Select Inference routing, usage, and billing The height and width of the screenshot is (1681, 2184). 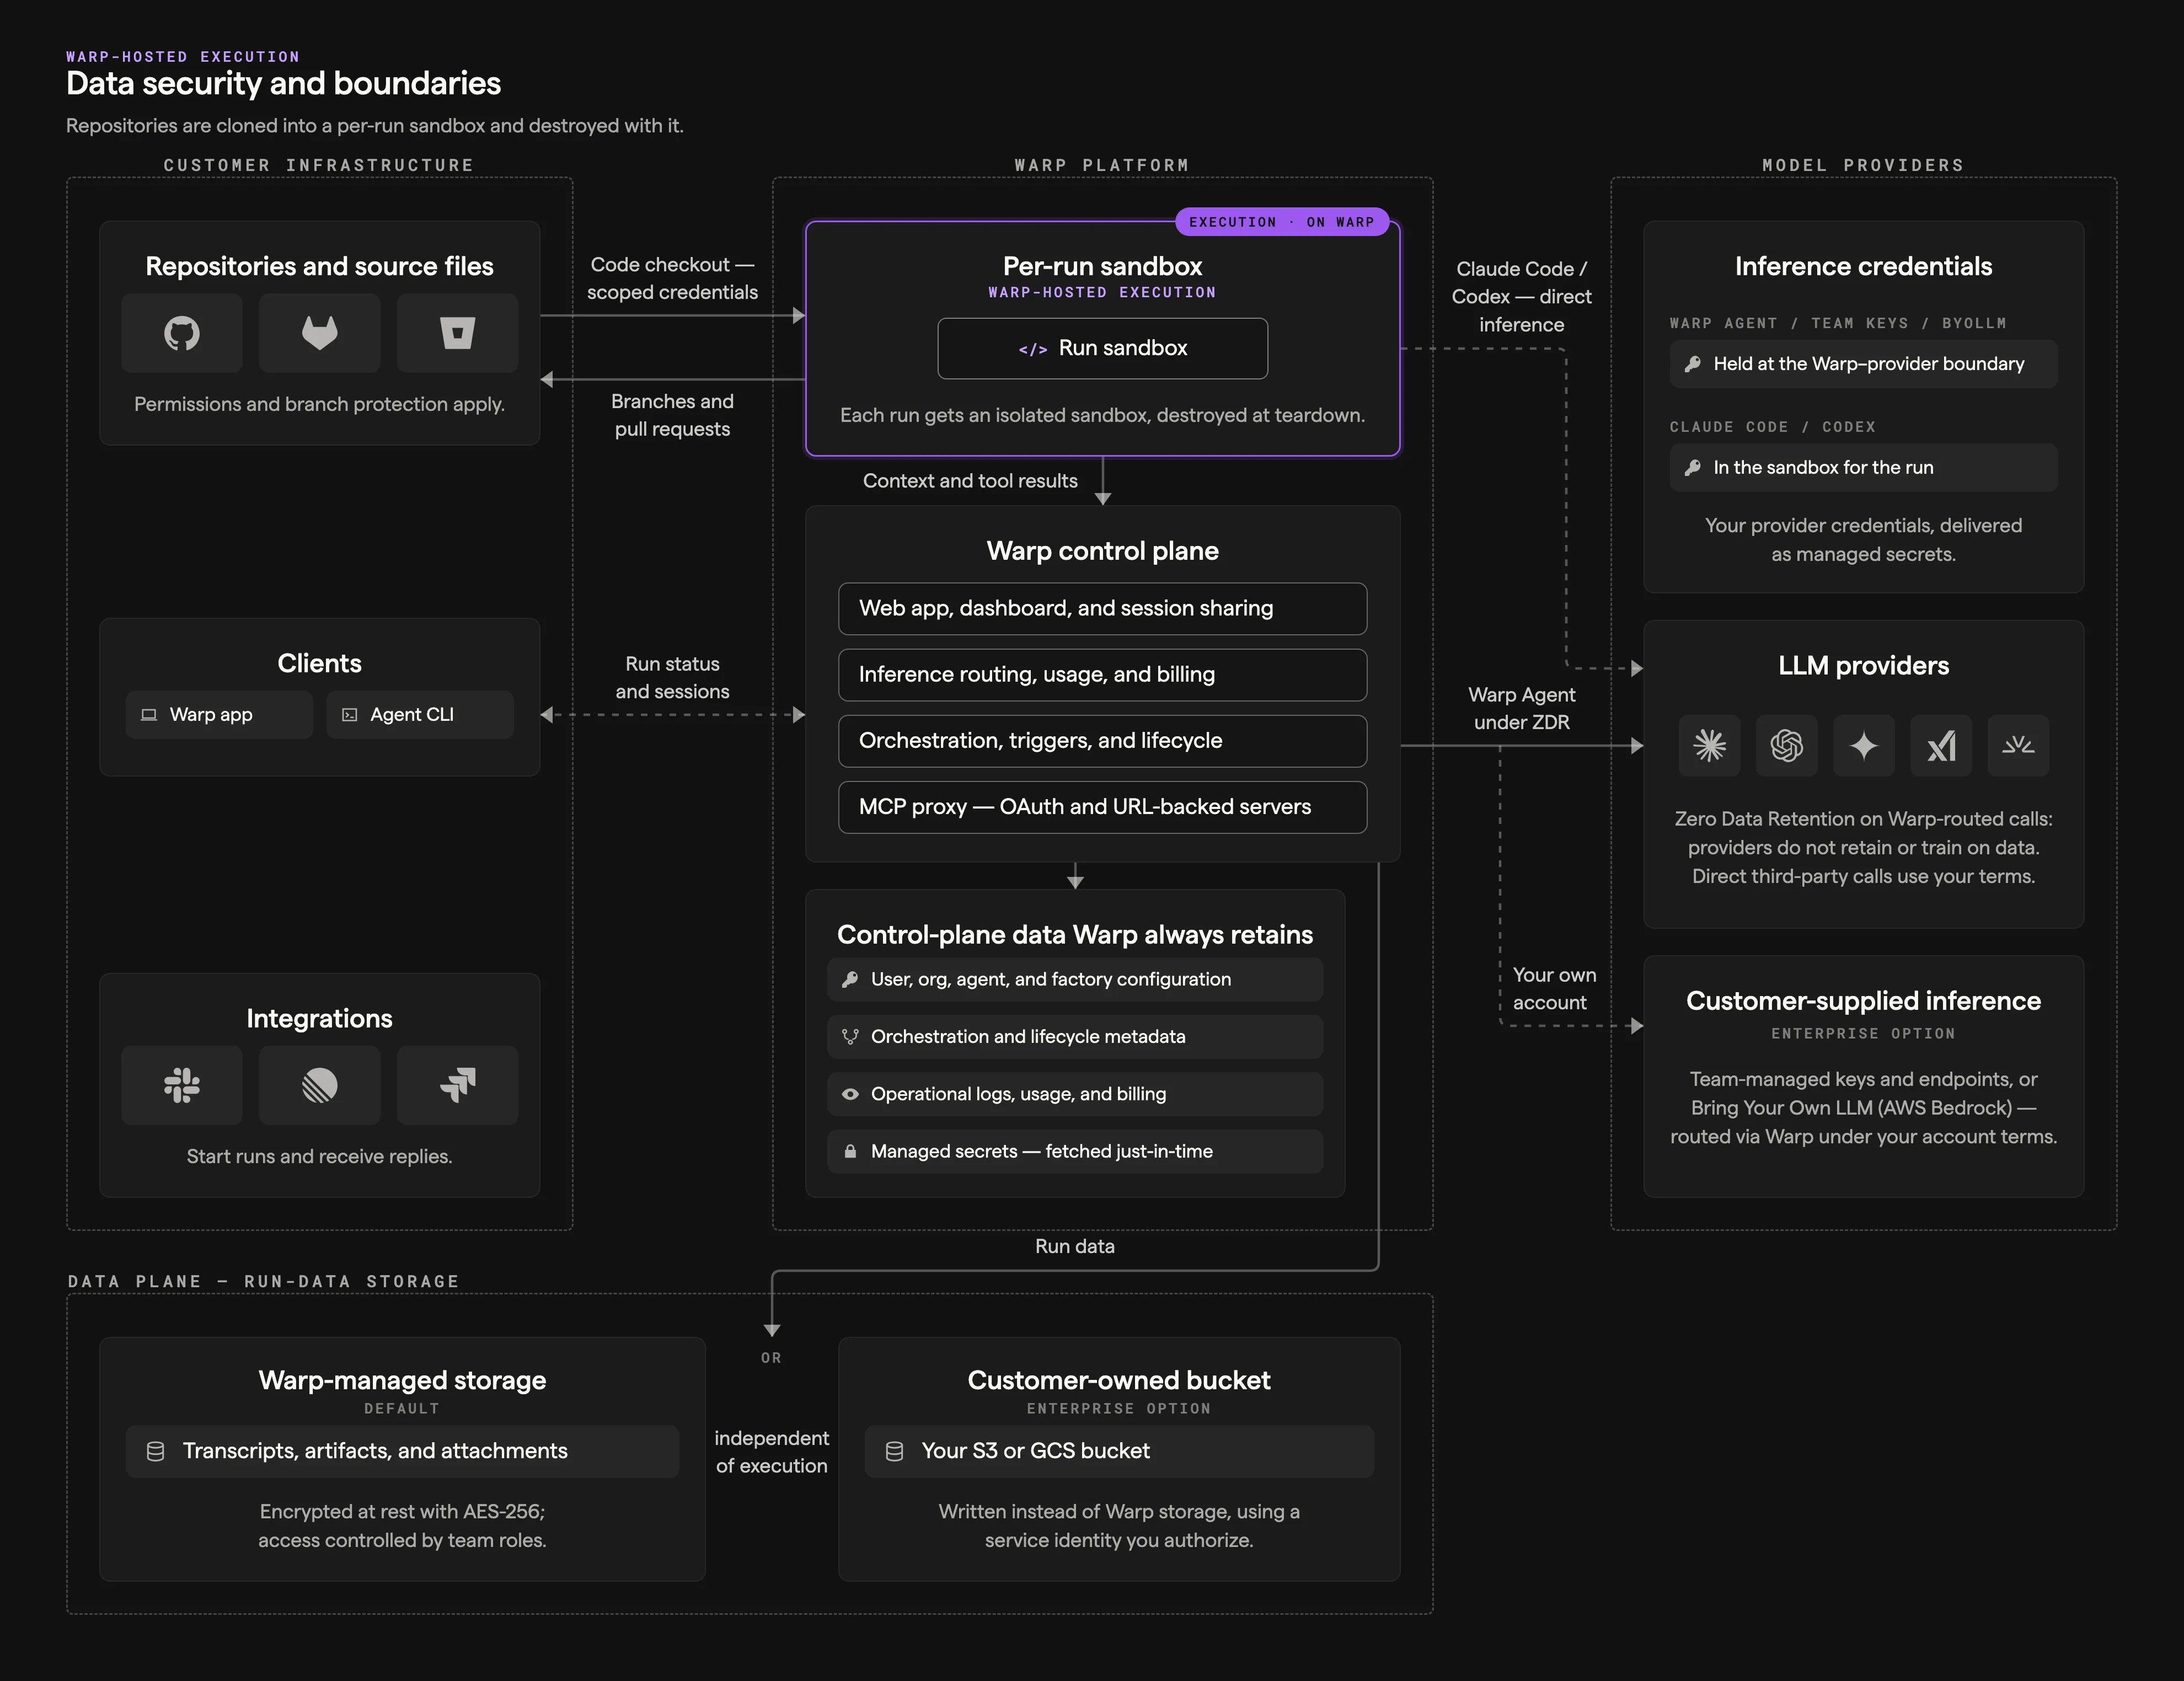coord(1102,674)
